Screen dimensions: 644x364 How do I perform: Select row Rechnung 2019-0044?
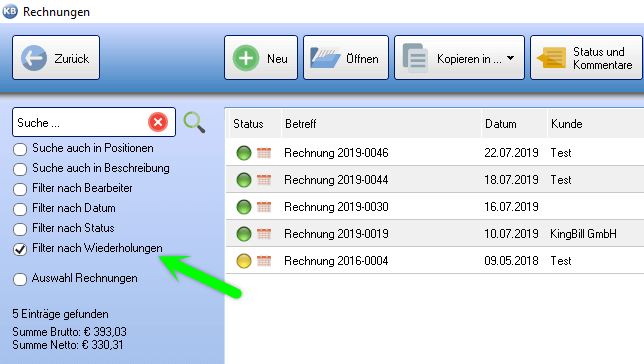[435, 180]
